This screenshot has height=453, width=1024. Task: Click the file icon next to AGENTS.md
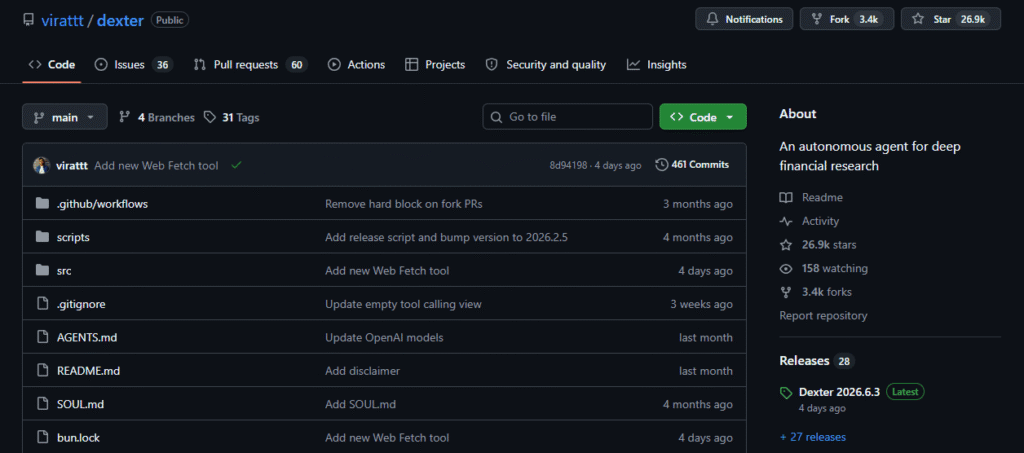pyautogui.click(x=42, y=337)
